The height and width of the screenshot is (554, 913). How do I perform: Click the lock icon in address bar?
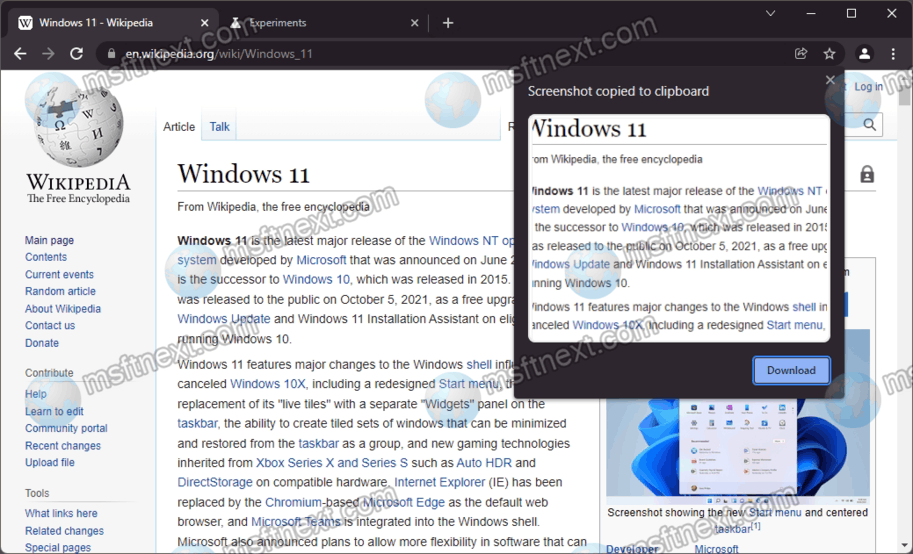click(x=111, y=54)
